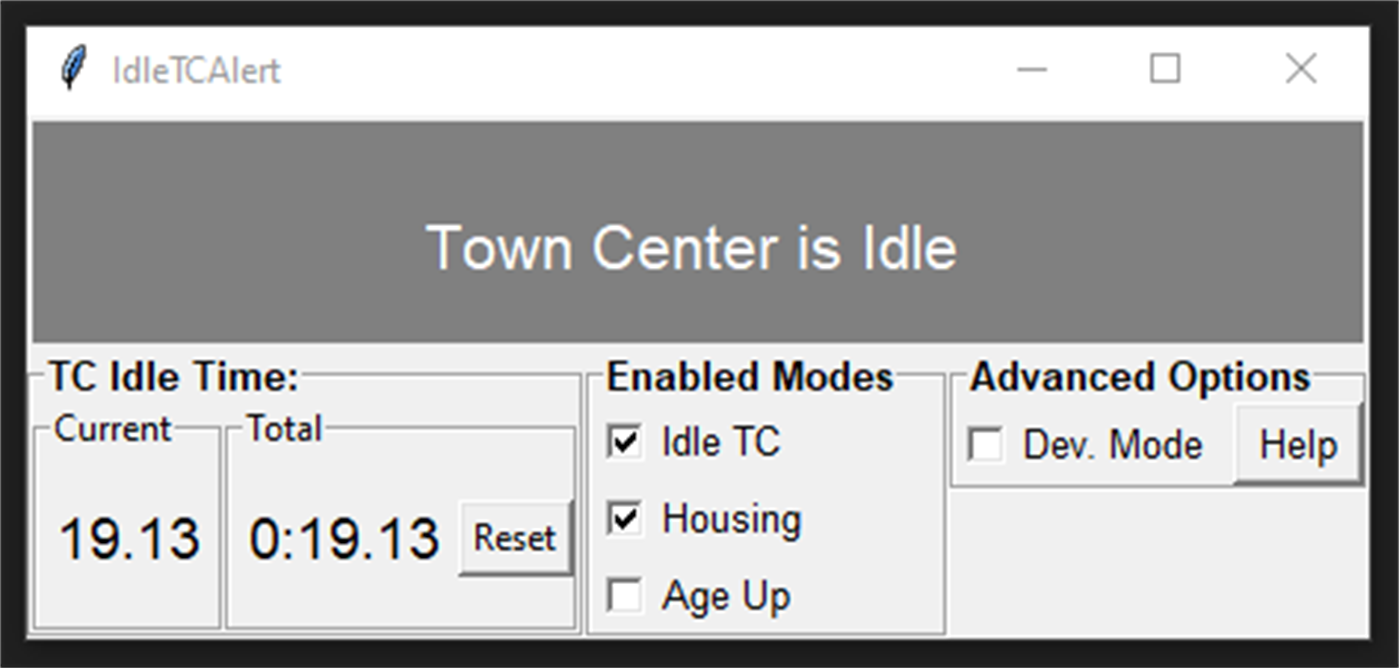Maximize the IdleTCAlert window
This screenshot has width=1399, height=668.
click(1165, 69)
